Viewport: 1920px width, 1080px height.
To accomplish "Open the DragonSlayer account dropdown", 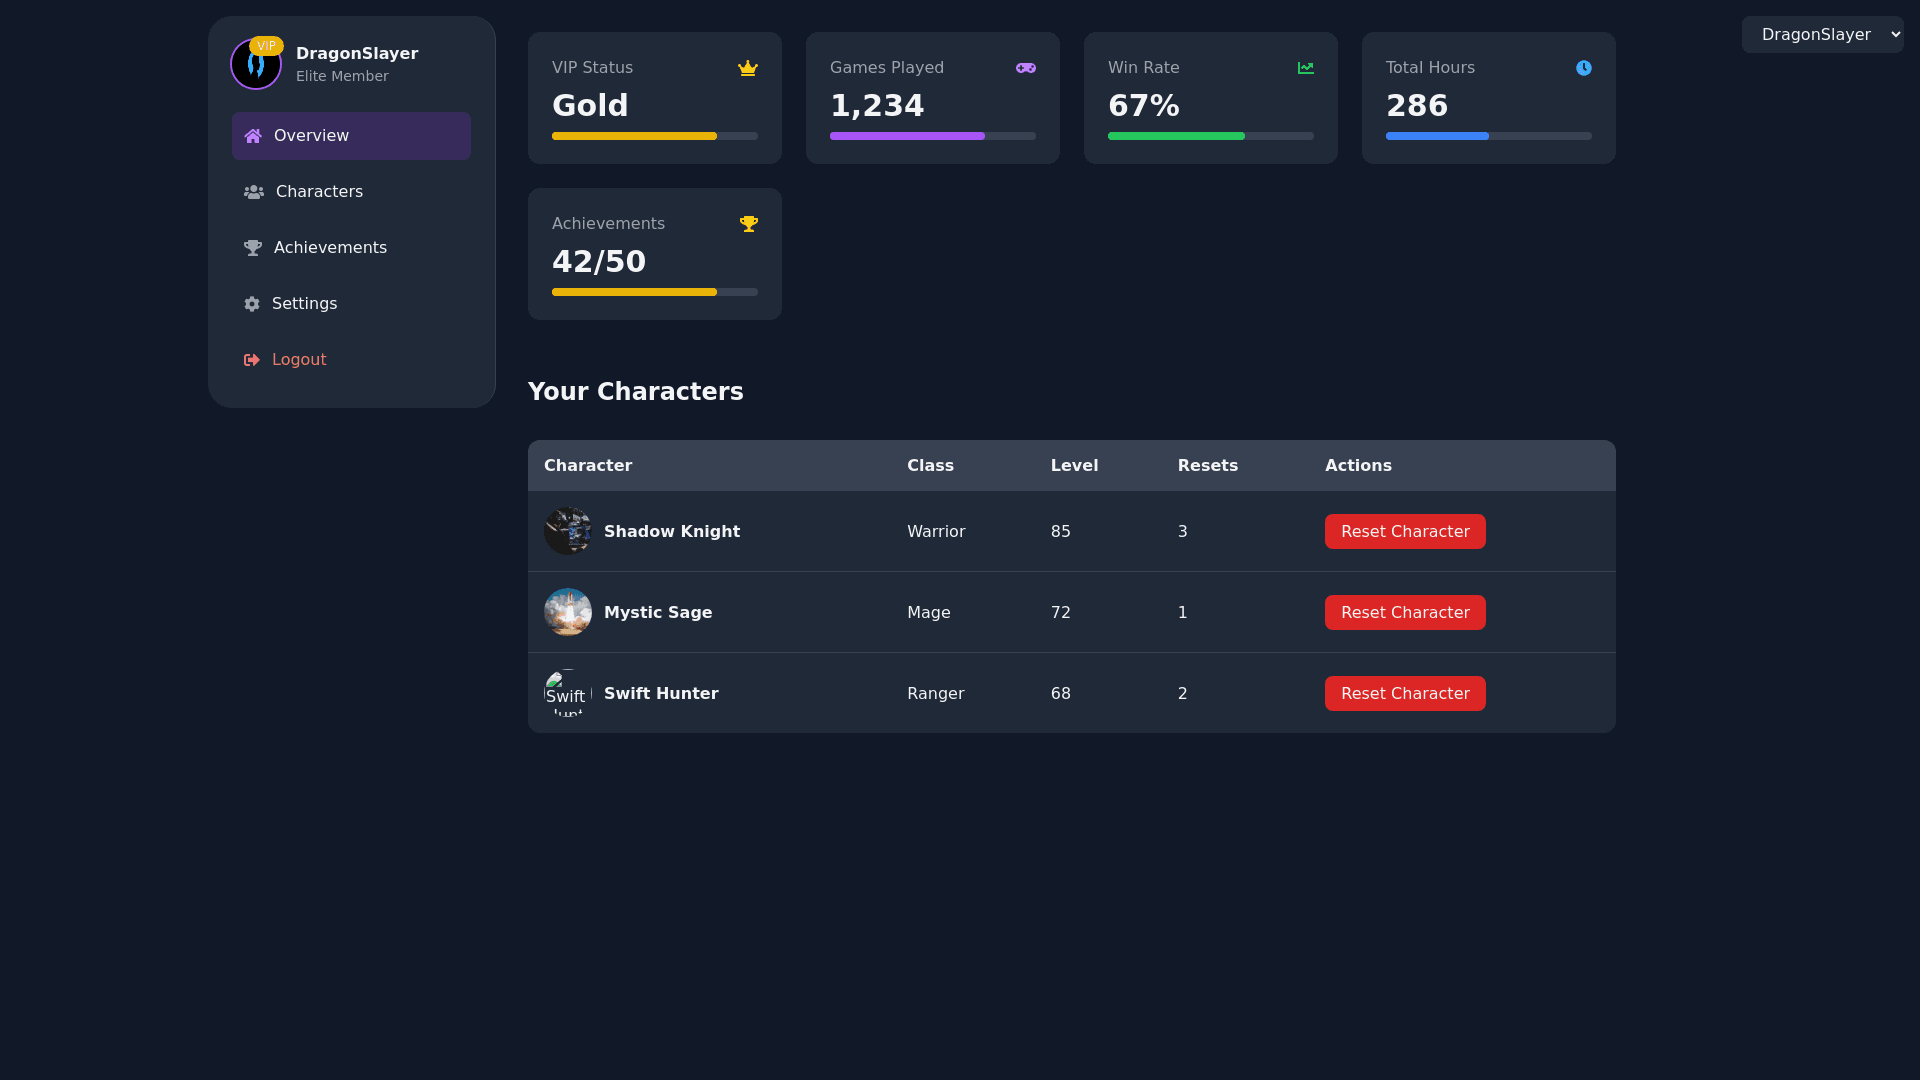I will tap(1822, 35).
